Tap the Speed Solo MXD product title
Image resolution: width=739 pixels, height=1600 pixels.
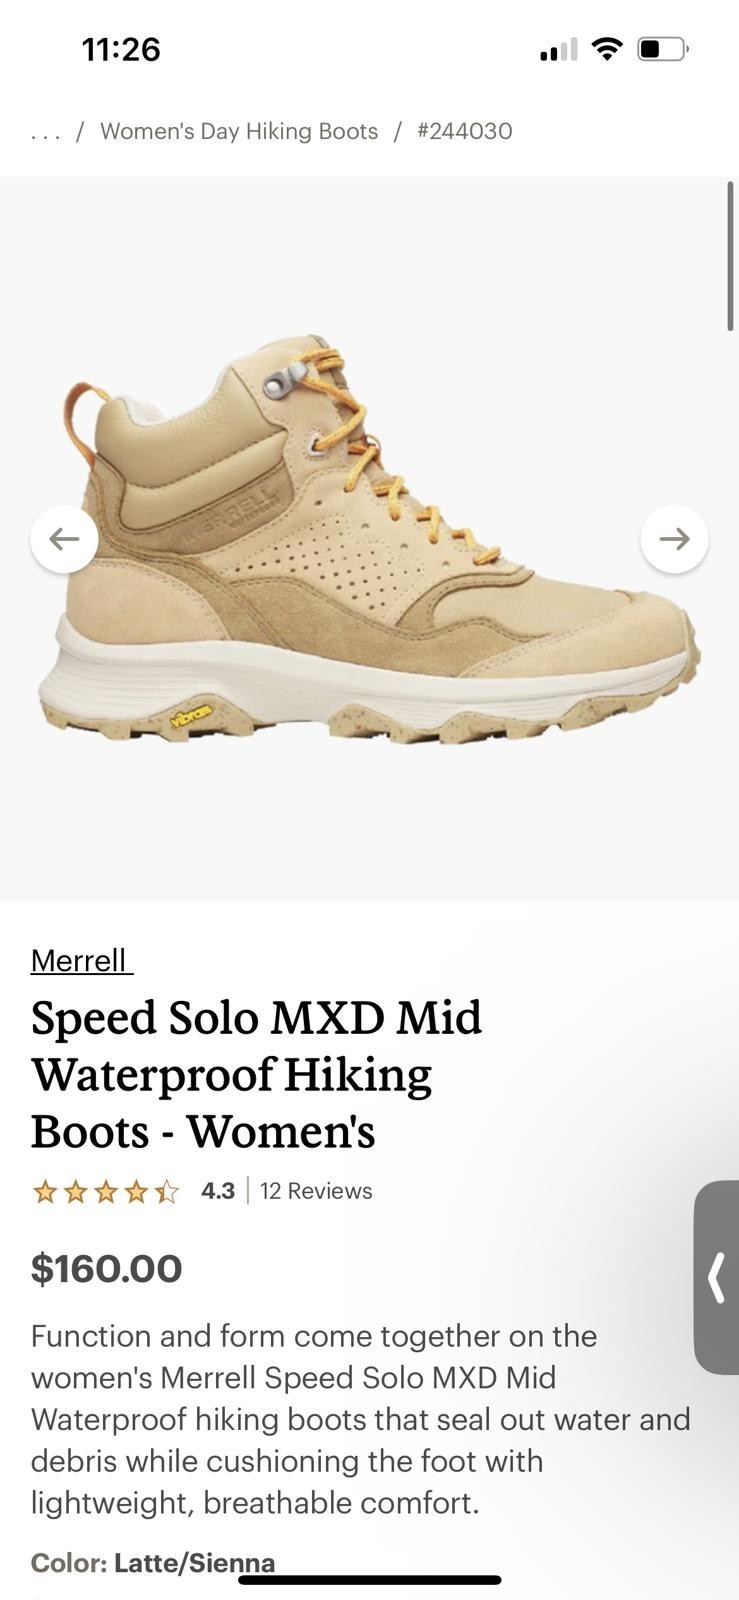click(x=257, y=1074)
